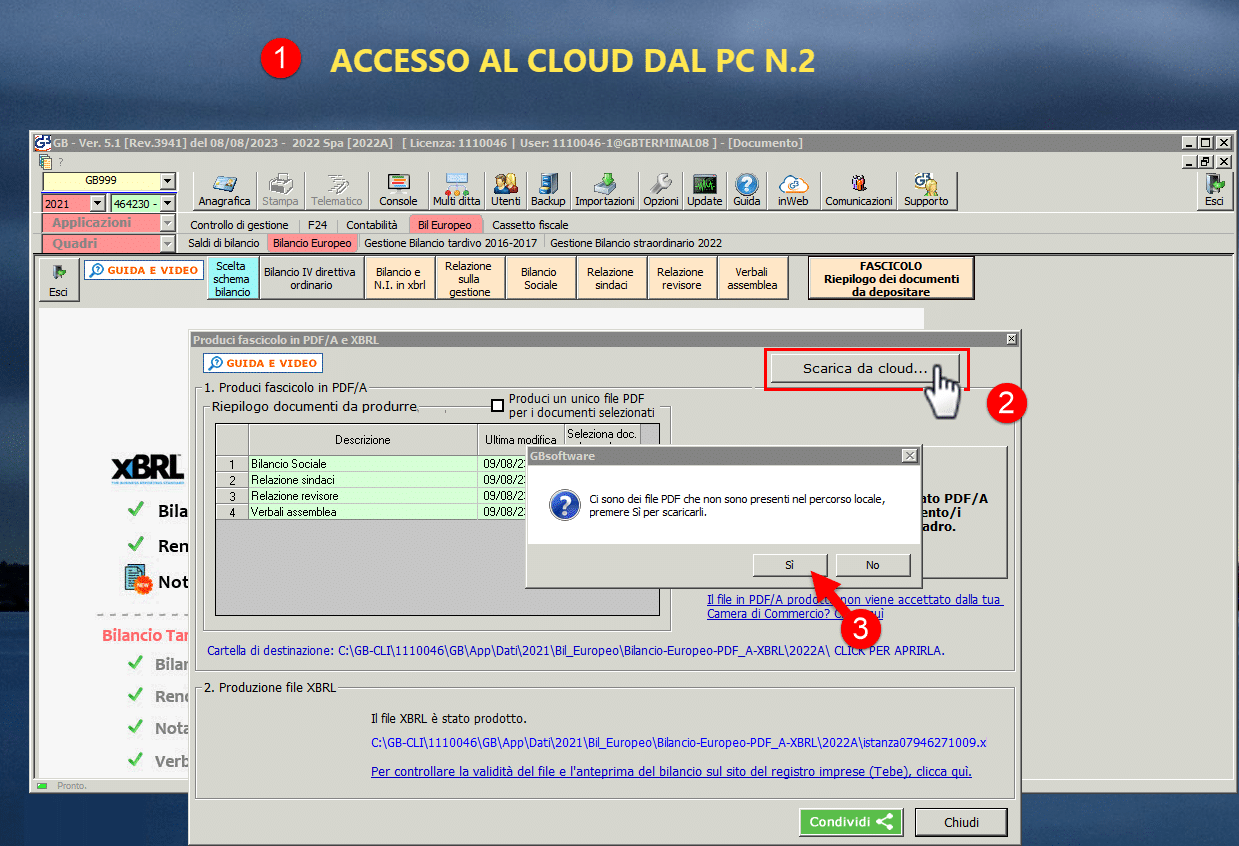This screenshot has width=1239, height=846.
Task: Expand the Quadri dropdown
Action: [x=167, y=243]
